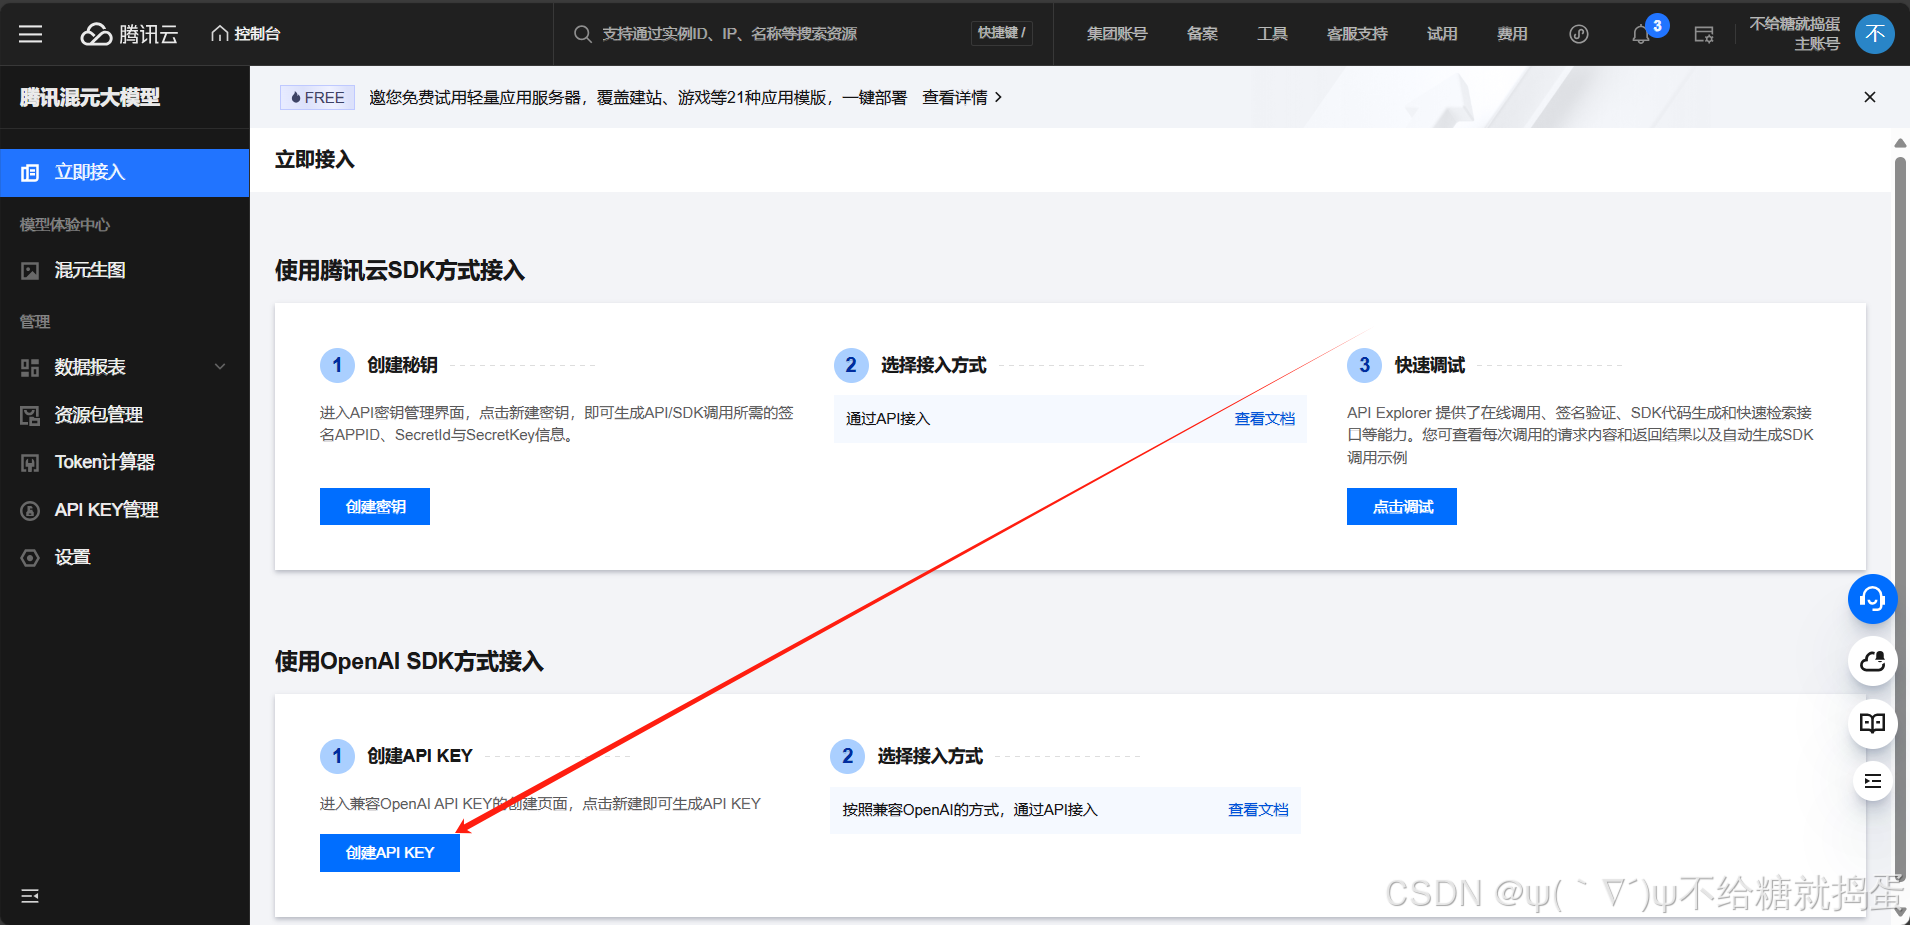Screen dimensions: 1910x925
Task: Select 立即接入 in sidebar
Action: click(x=125, y=173)
